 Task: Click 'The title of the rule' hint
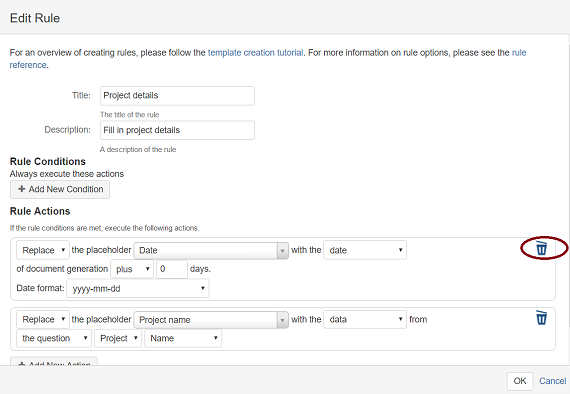129,115
